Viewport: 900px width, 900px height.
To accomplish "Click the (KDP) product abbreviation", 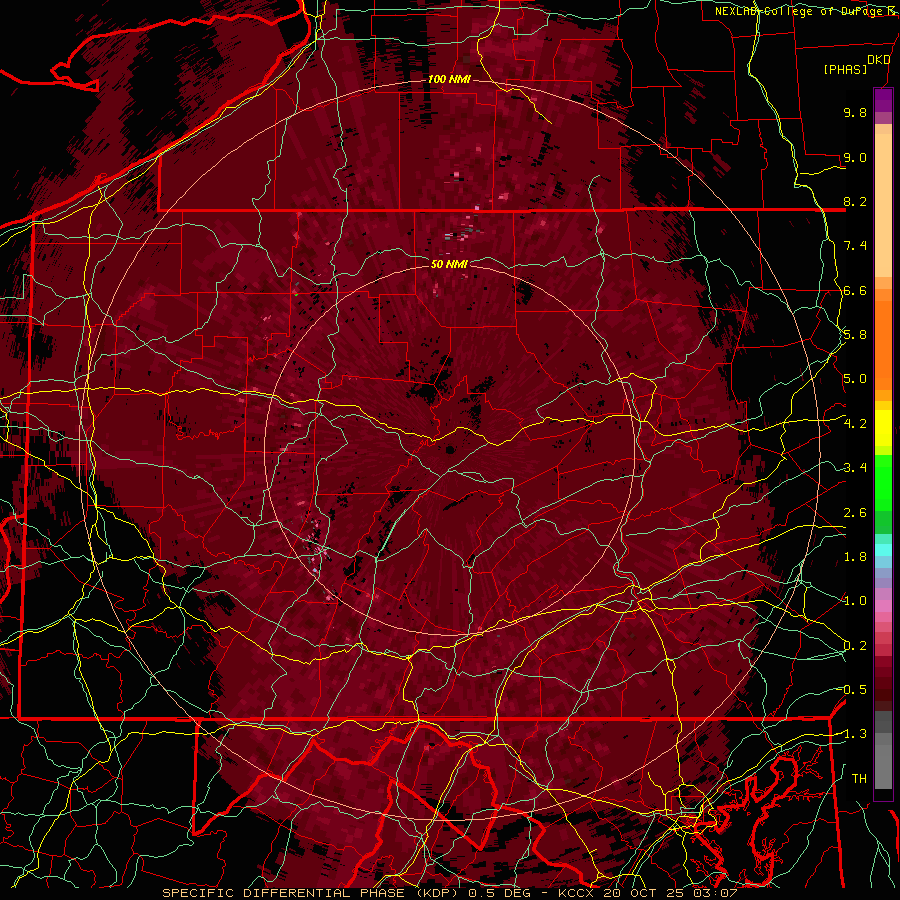I will (437, 893).
